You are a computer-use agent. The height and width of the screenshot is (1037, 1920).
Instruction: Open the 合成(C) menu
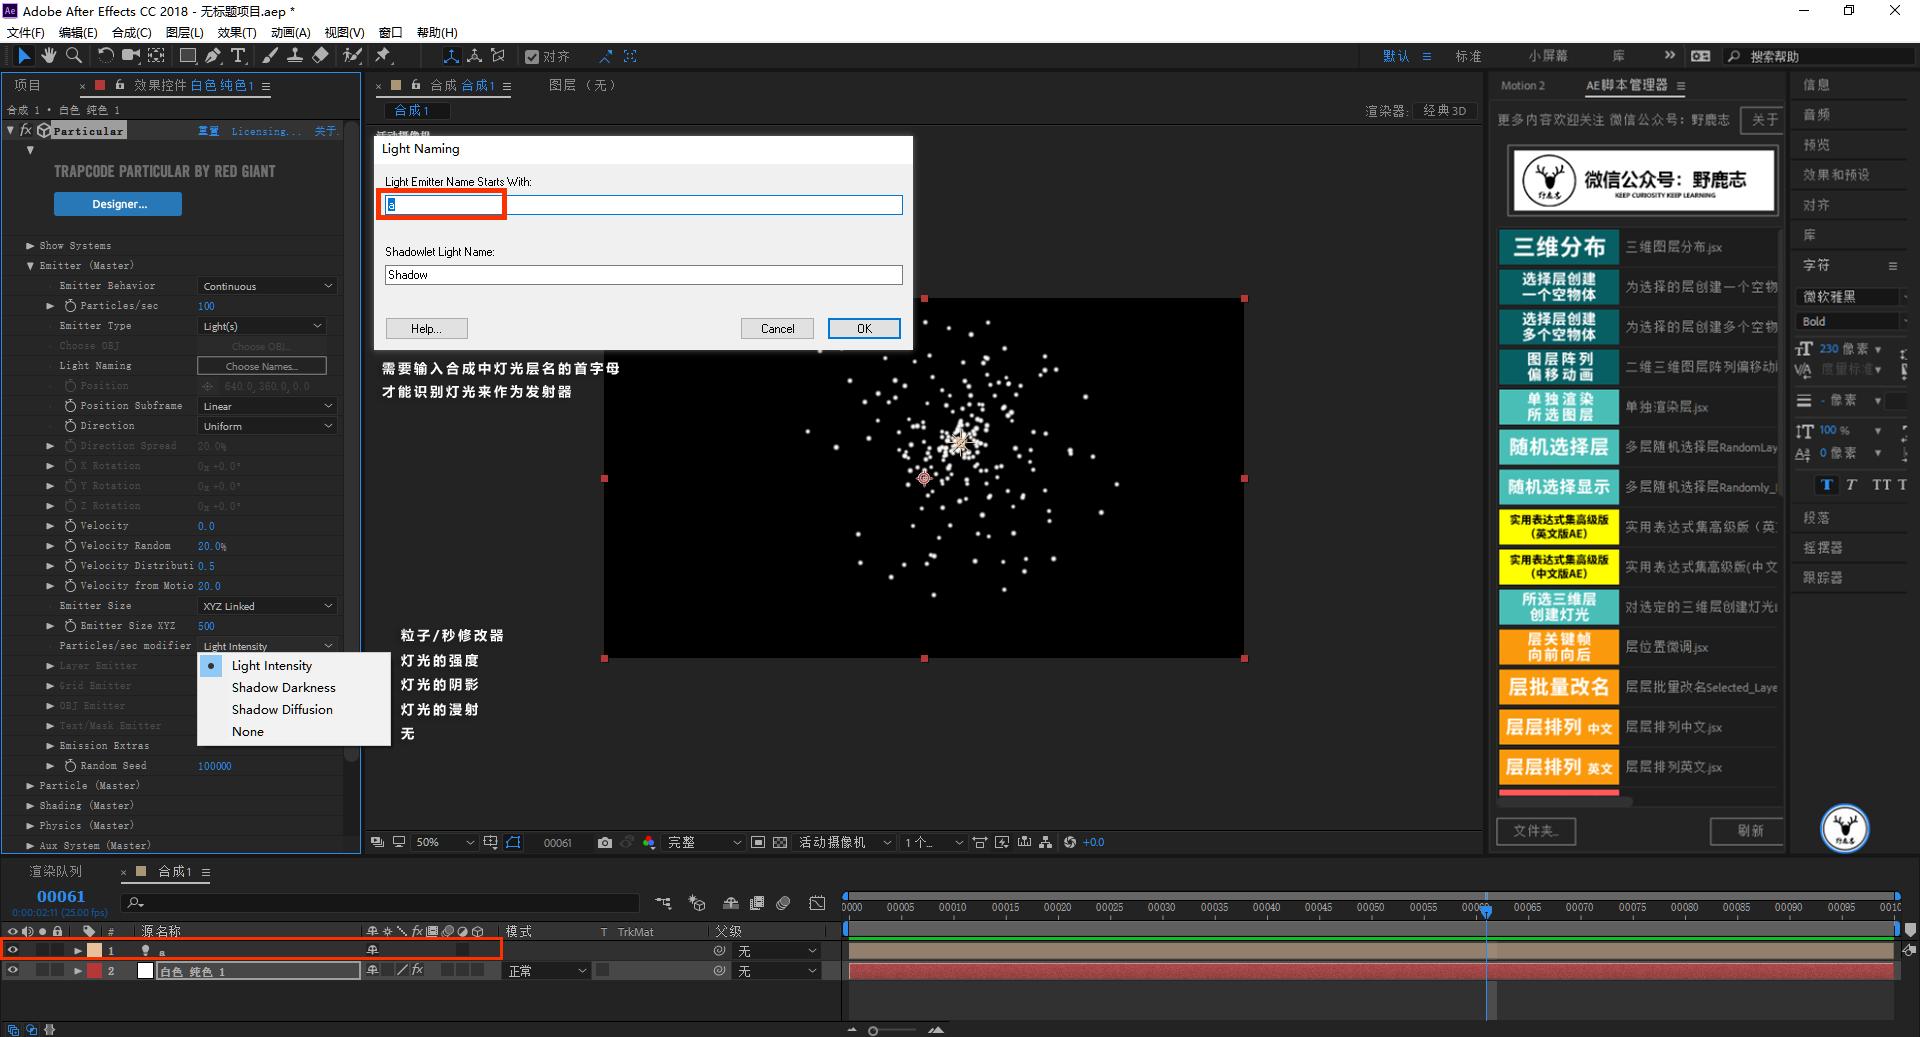tap(131, 32)
